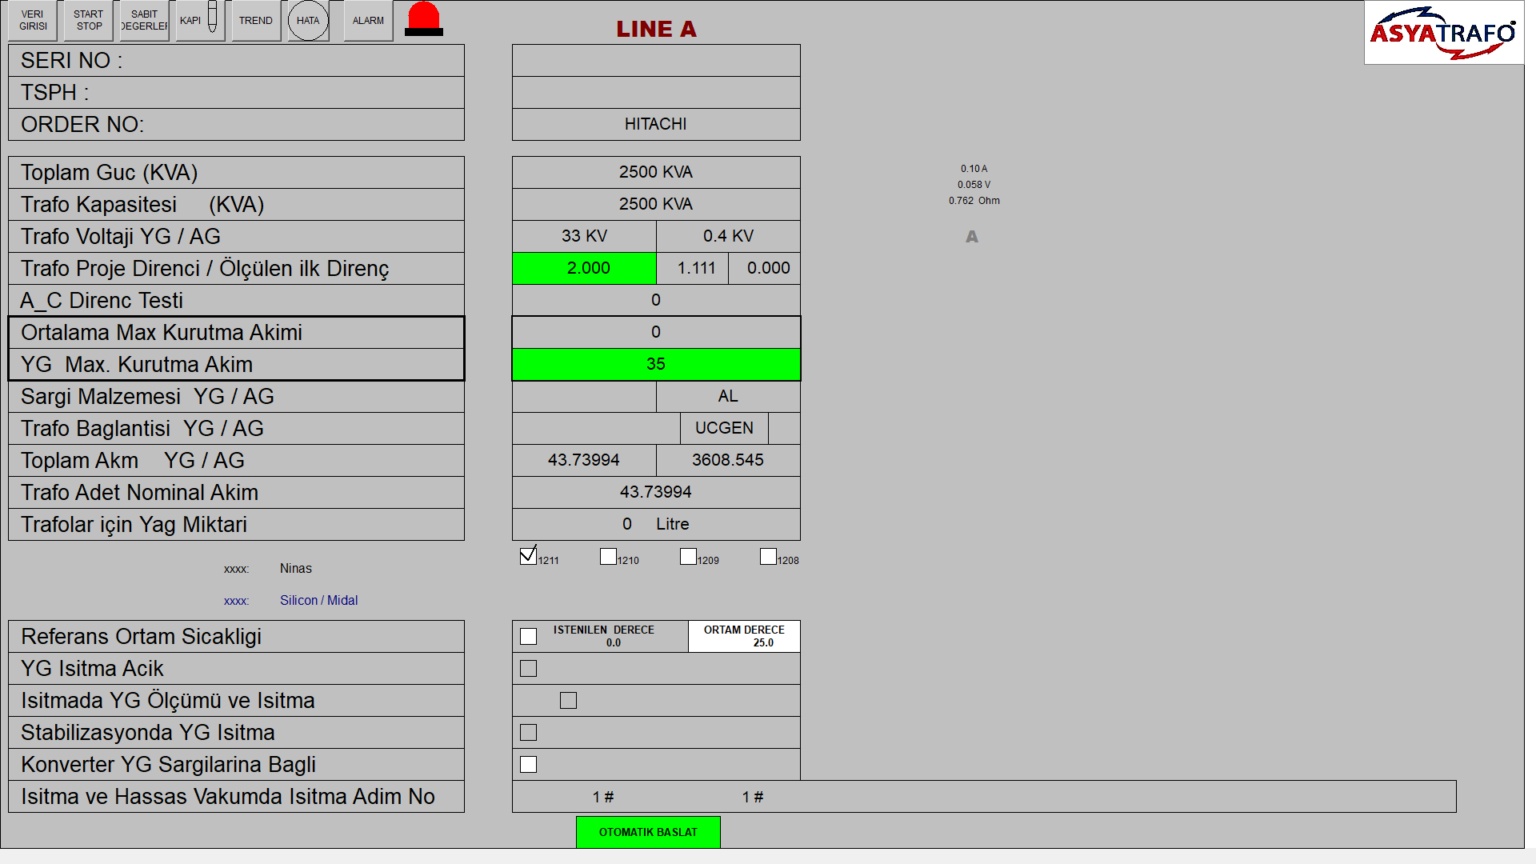This screenshot has width=1536, height=864.
Task: Toggle the Stabilizasyonda YG Isitma checkbox
Action: (x=528, y=732)
